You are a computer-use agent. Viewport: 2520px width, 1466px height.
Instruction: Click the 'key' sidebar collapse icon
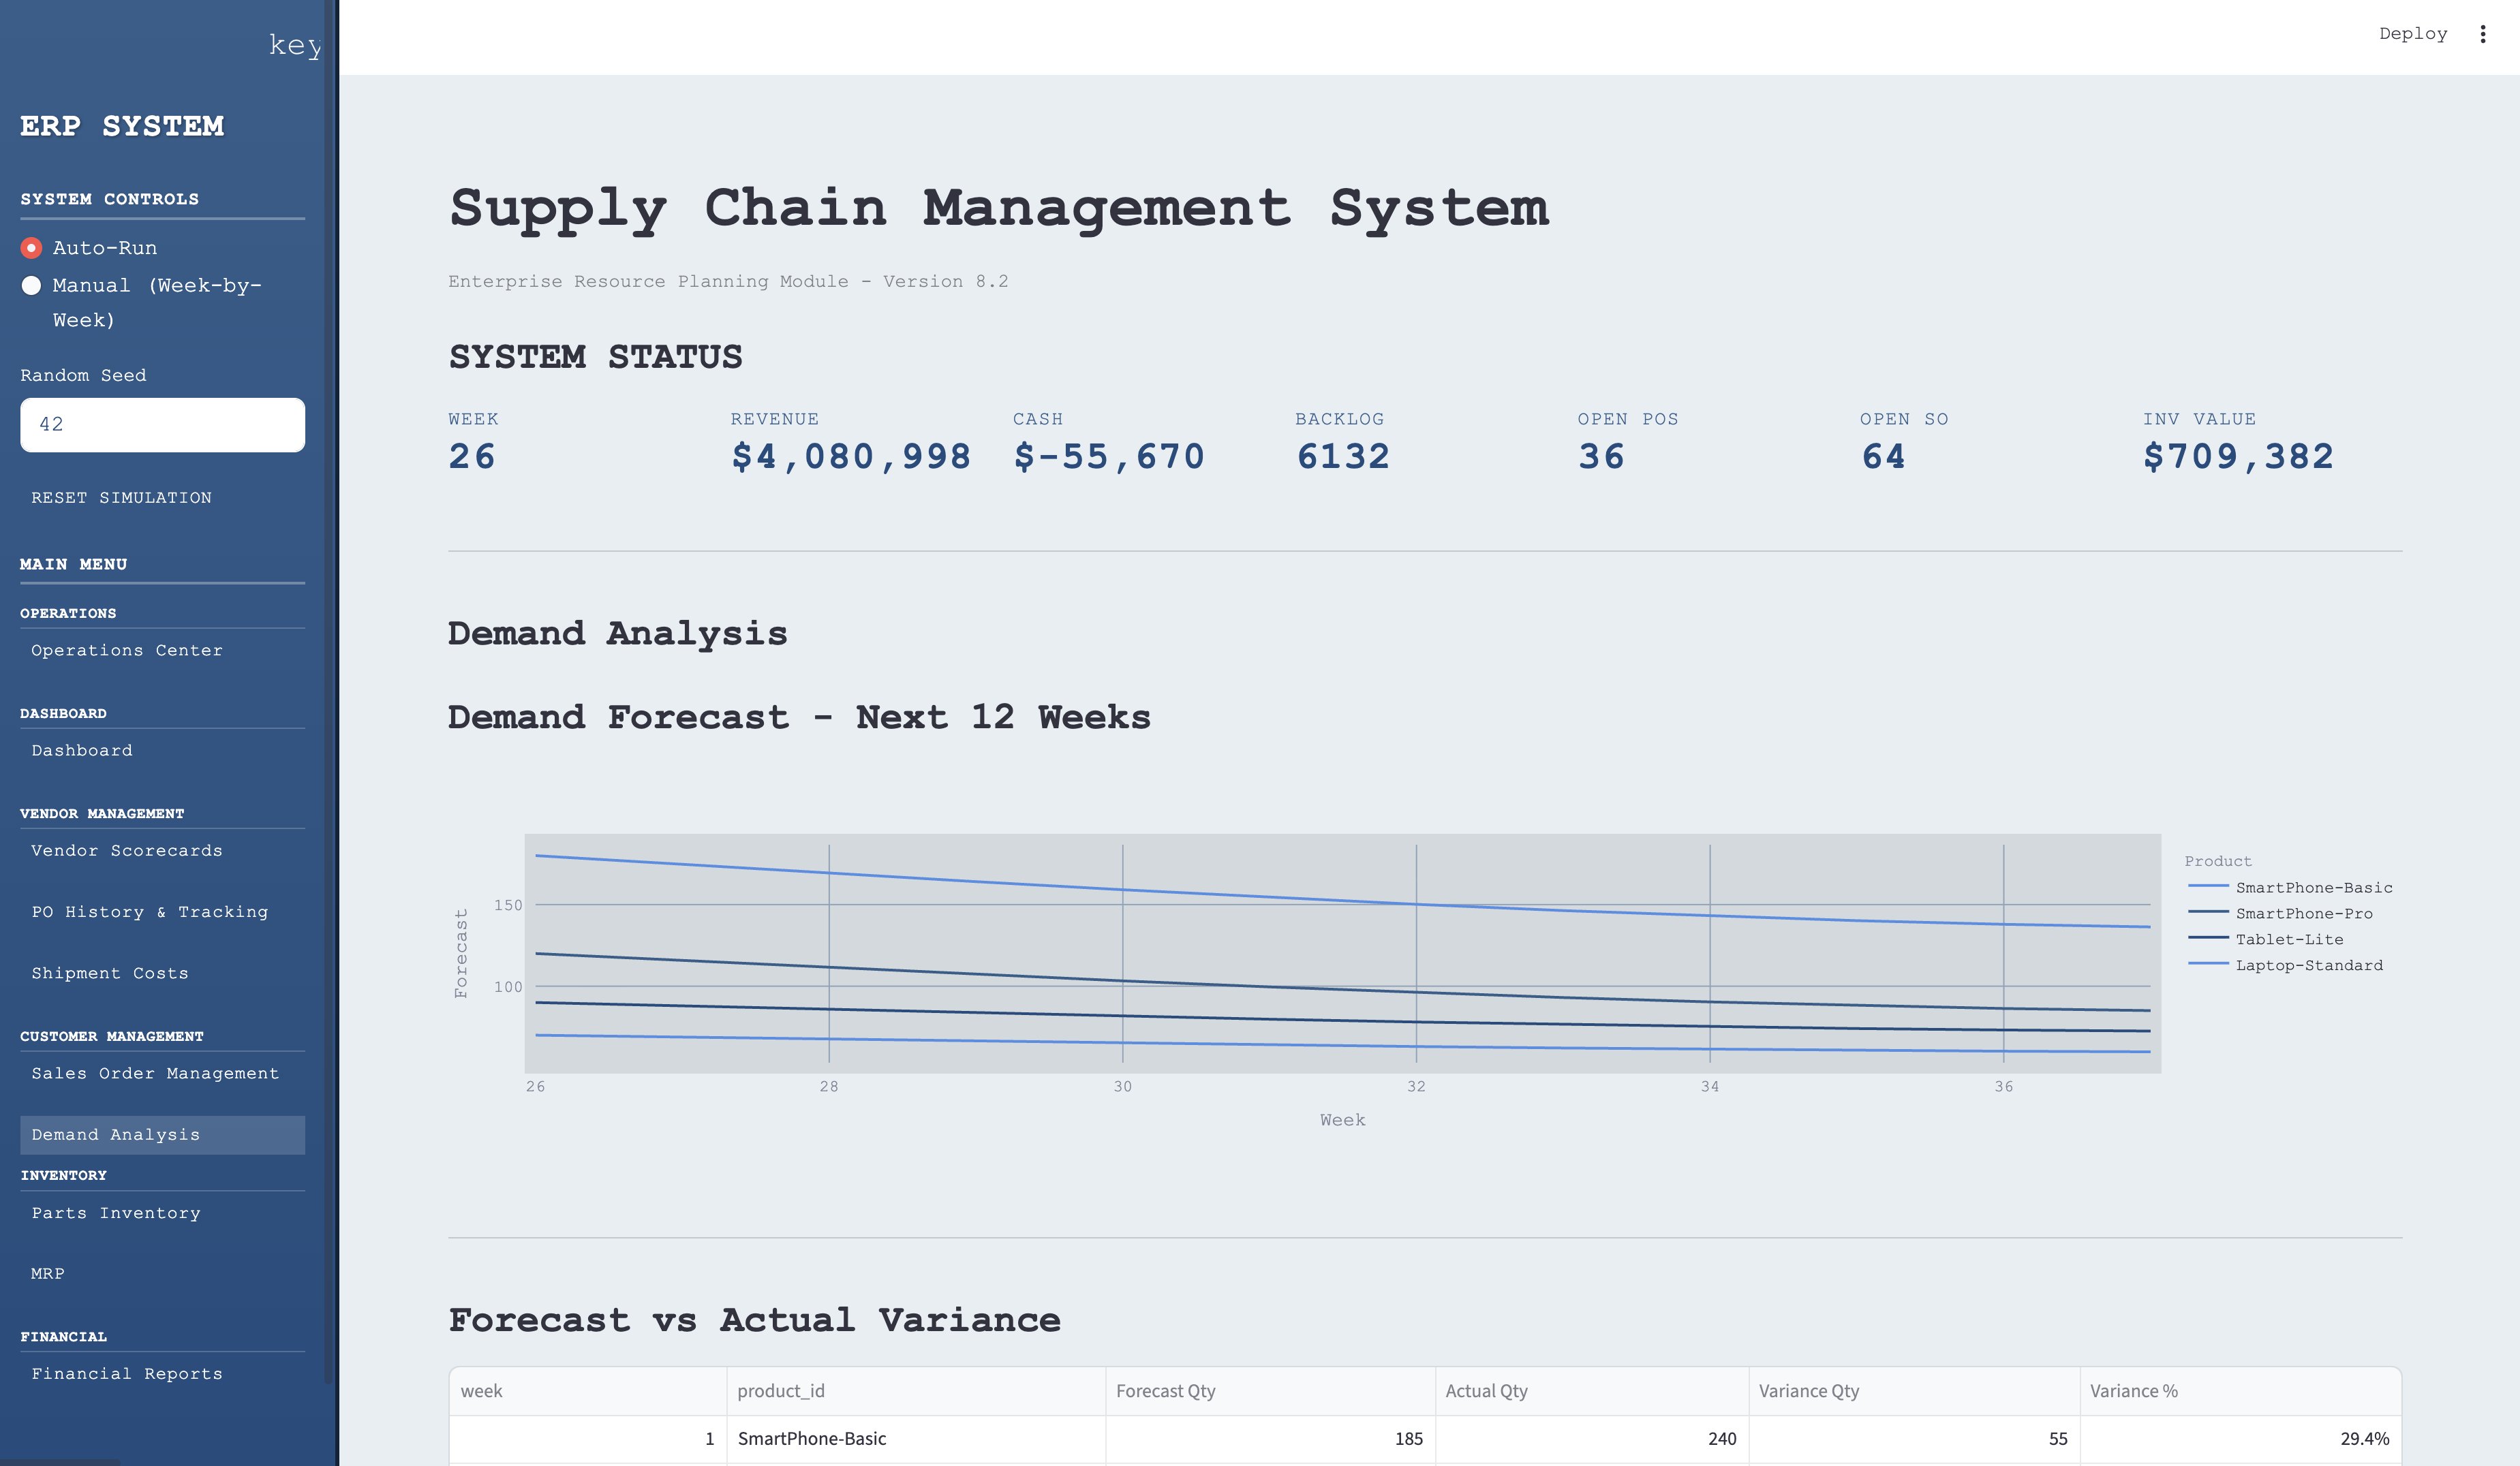[294, 45]
